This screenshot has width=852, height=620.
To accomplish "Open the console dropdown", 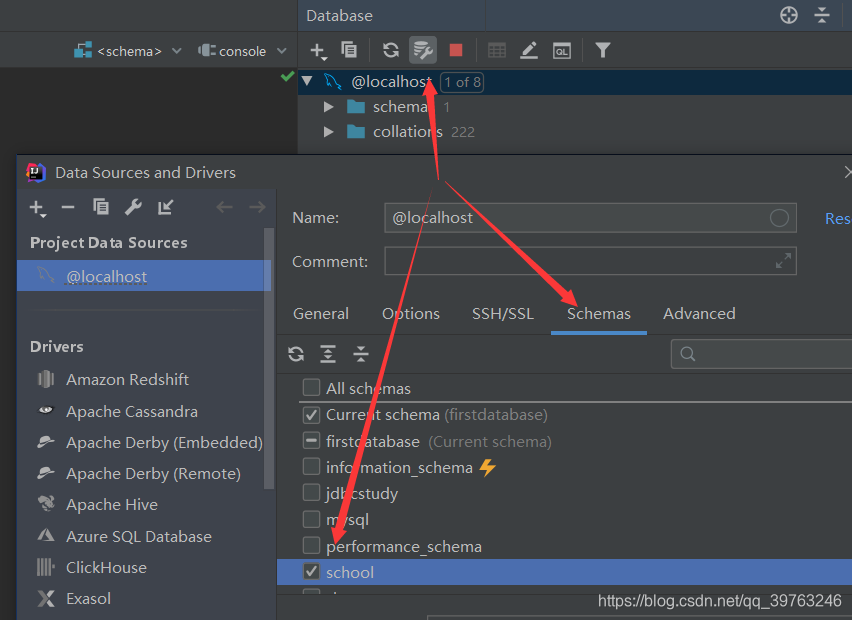I will [x=242, y=51].
